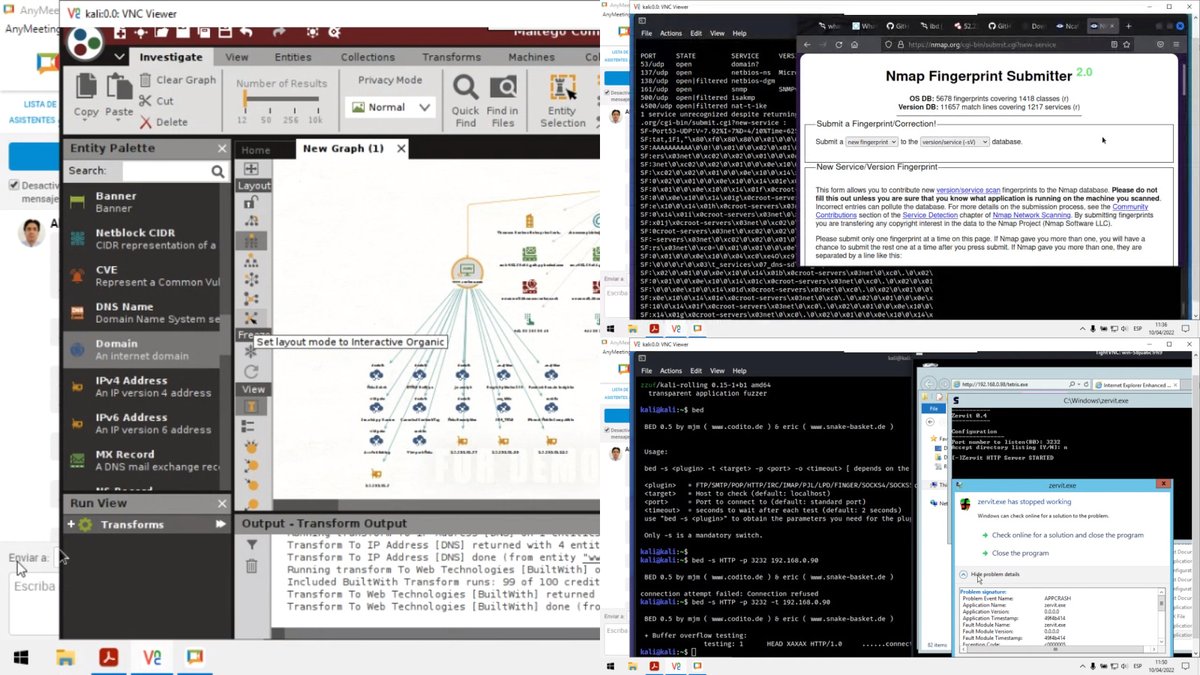The height and width of the screenshot is (675, 1200).
Task: Click the zoom-to-fit icon above Layout
Action: tap(251, 169)
